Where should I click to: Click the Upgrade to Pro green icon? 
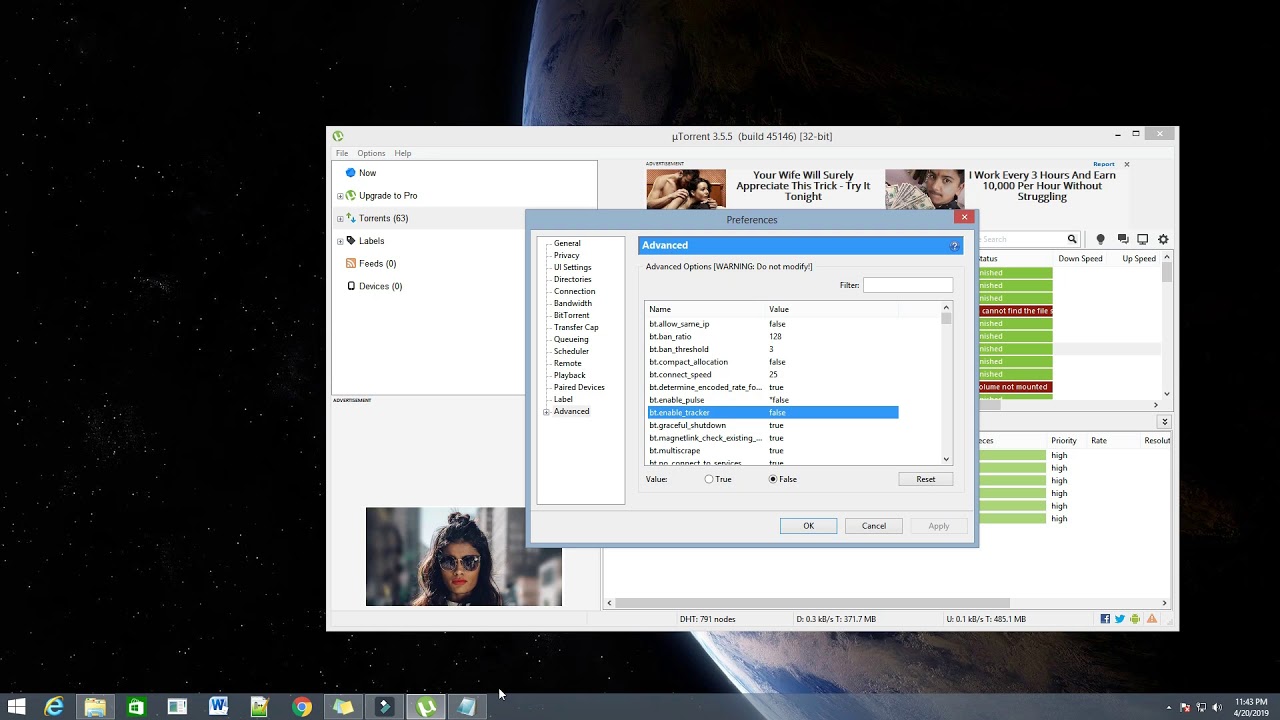point(351,195)
